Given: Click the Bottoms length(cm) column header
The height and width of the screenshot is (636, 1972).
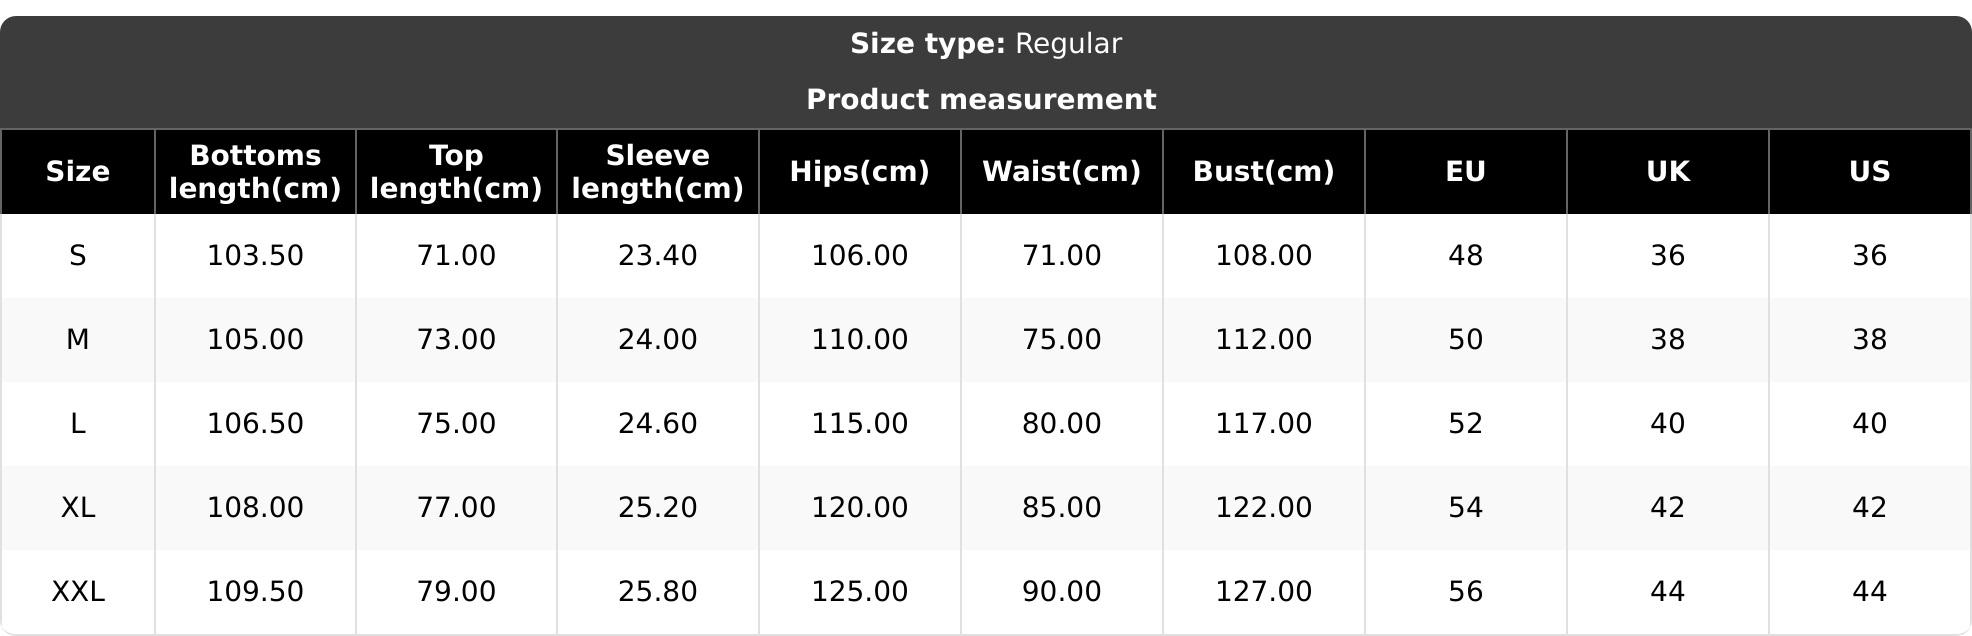Looking at the screenshot, I should 255,172.
